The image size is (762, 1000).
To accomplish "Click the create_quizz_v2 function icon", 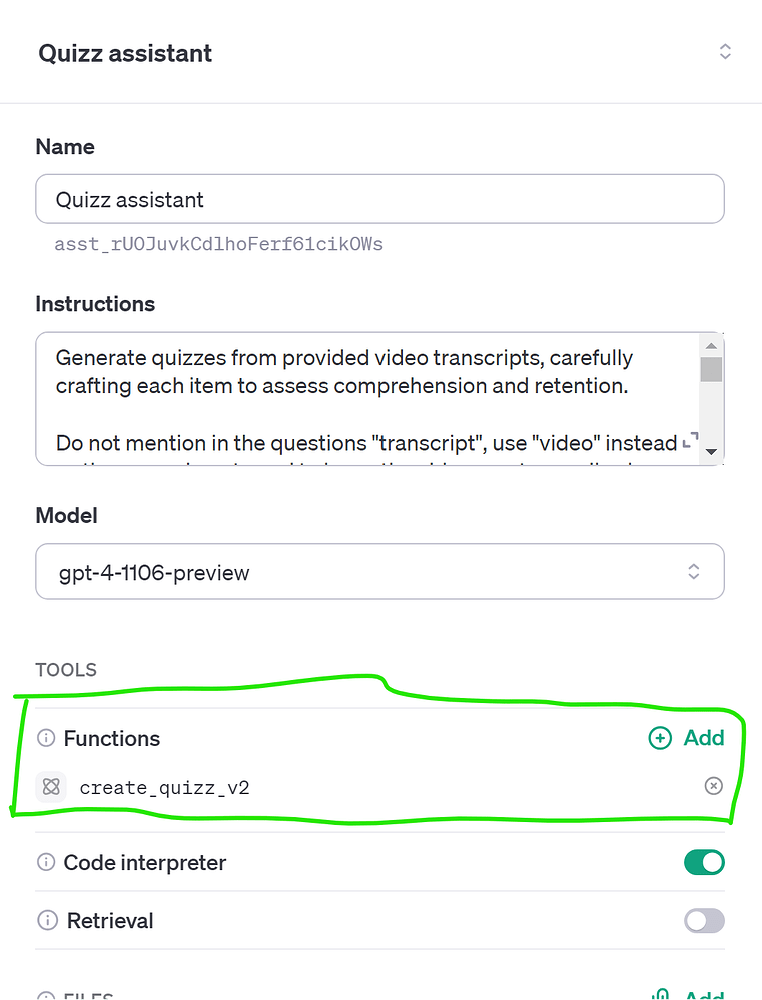I will [x=51, y=786].
